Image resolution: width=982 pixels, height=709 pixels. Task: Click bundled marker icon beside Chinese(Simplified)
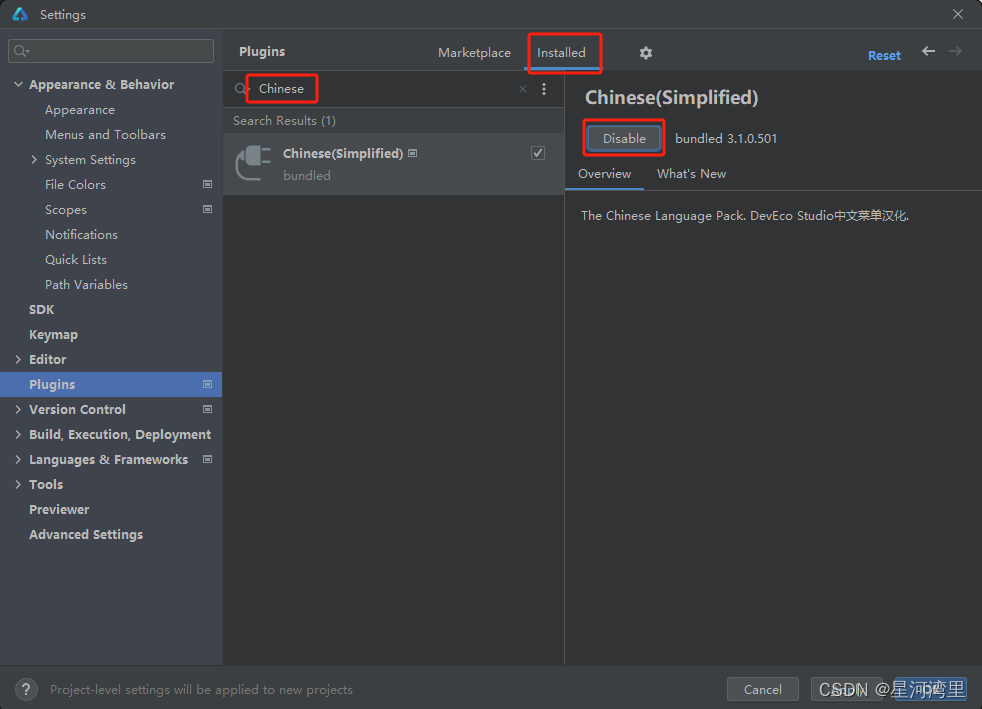click(413, 153)
